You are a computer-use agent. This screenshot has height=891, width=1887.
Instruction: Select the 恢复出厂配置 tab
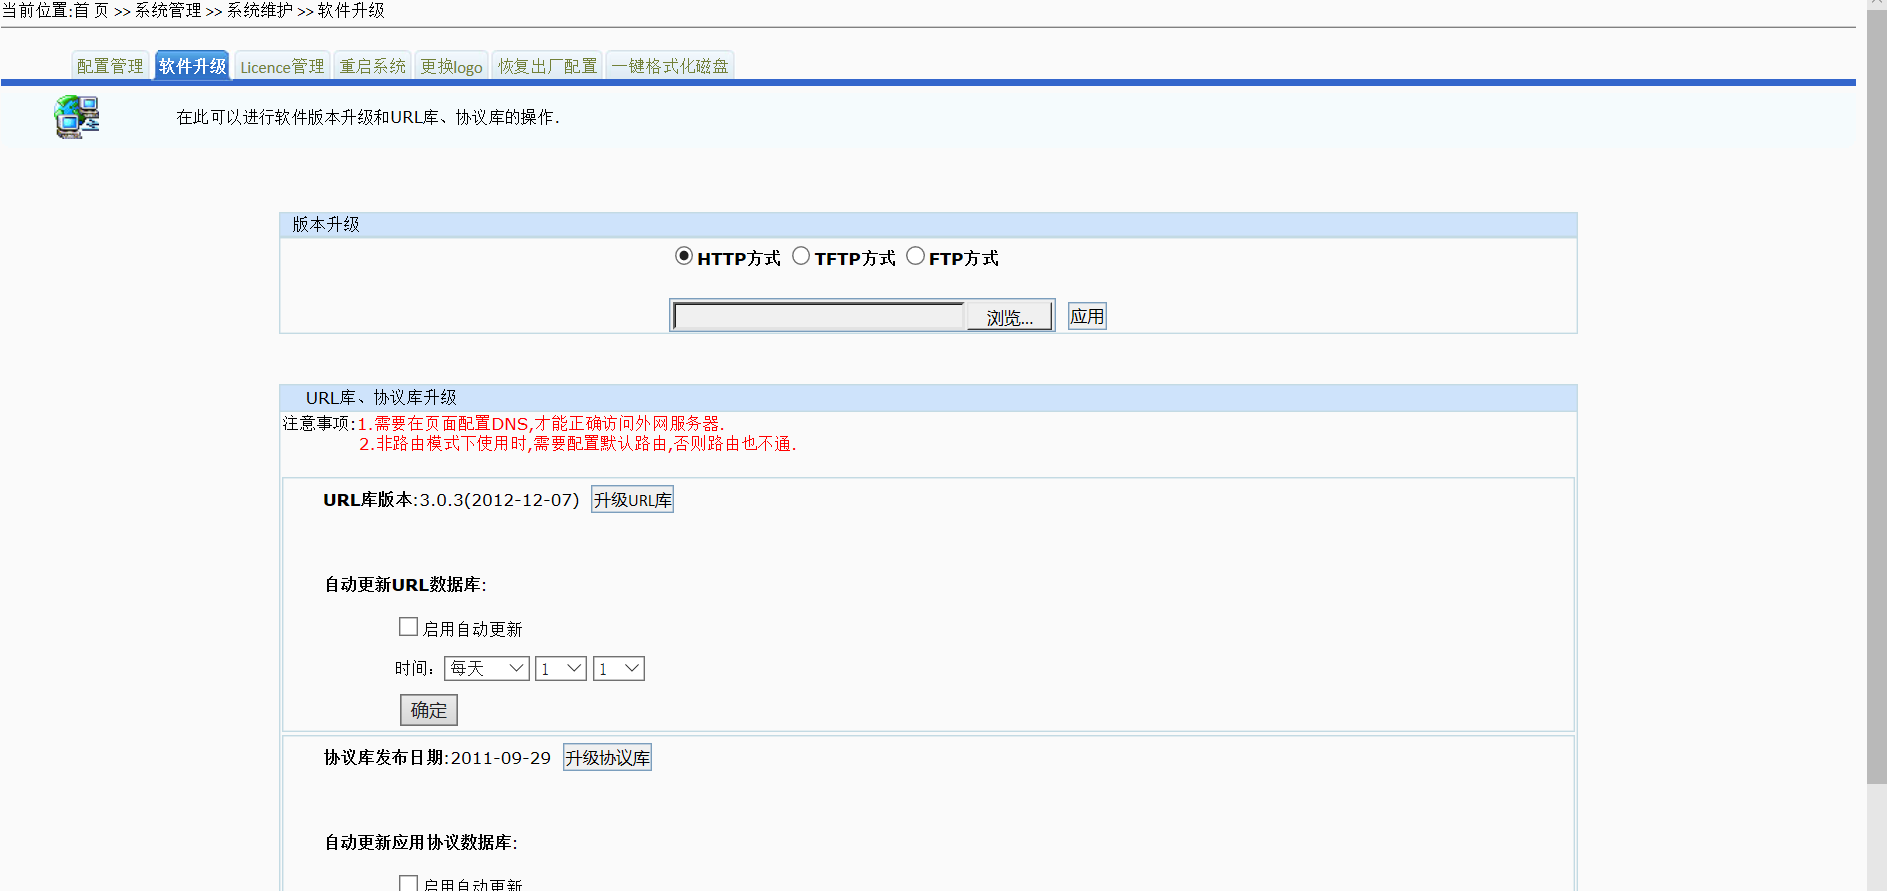(x=547, y=66)
